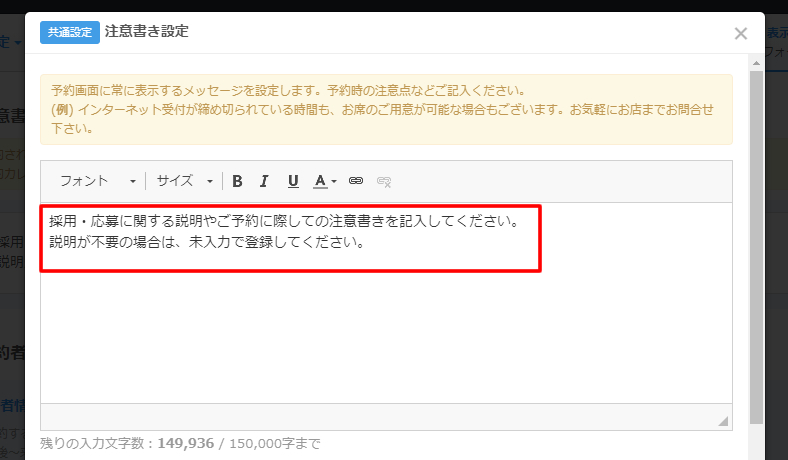Image resolution: width=788 pixels, height=460 pixels.
Task: Underline the selected text
Action: pyautogui.click(x=293, y=181)
